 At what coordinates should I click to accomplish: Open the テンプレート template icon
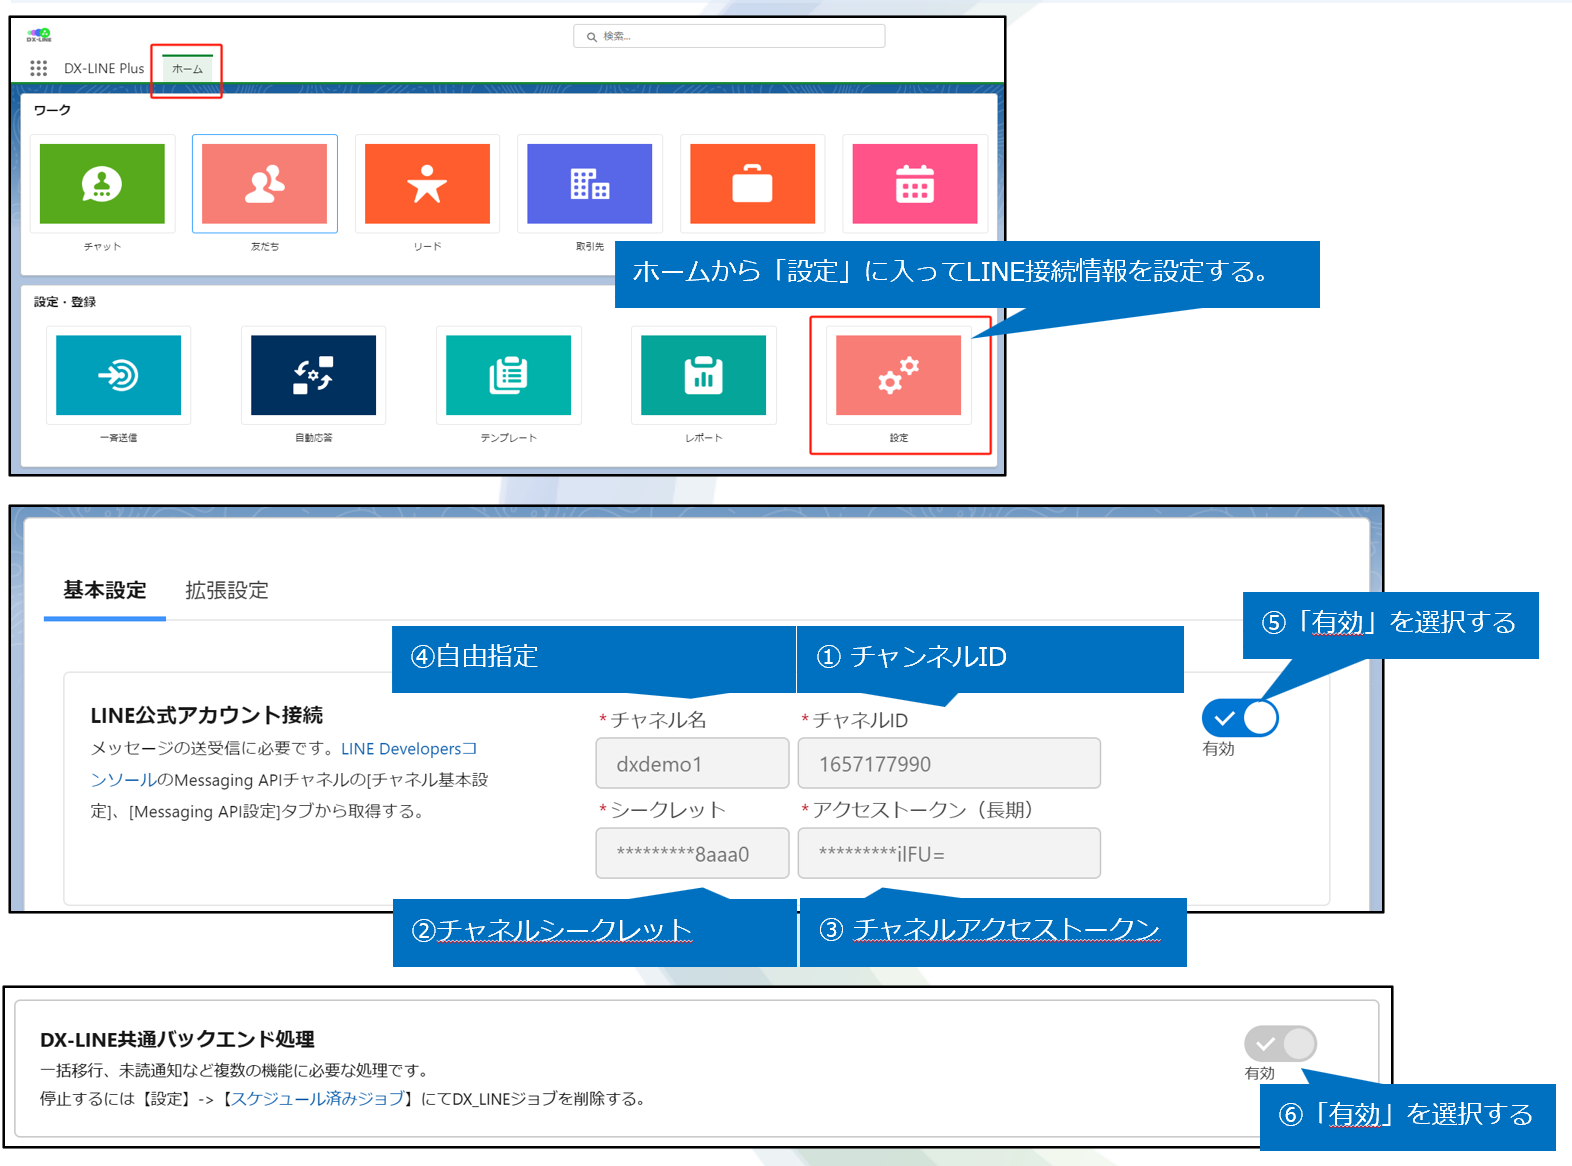tap(508, 375)
